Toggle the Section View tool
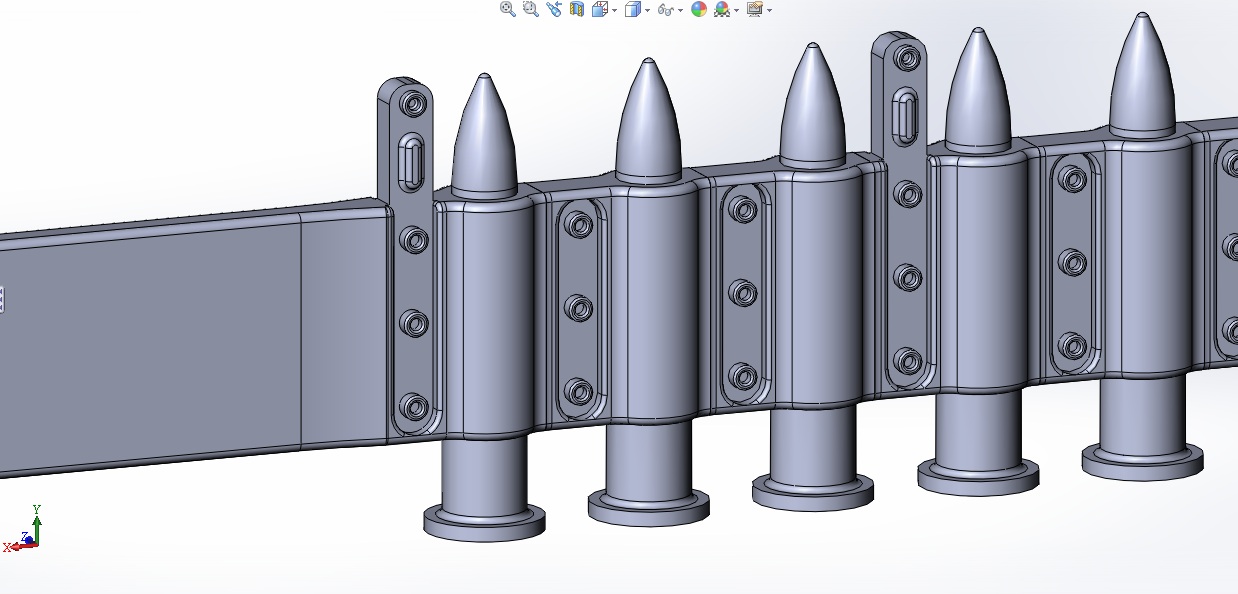Viewport: 1238px width, 594px height. coord(576,9)
